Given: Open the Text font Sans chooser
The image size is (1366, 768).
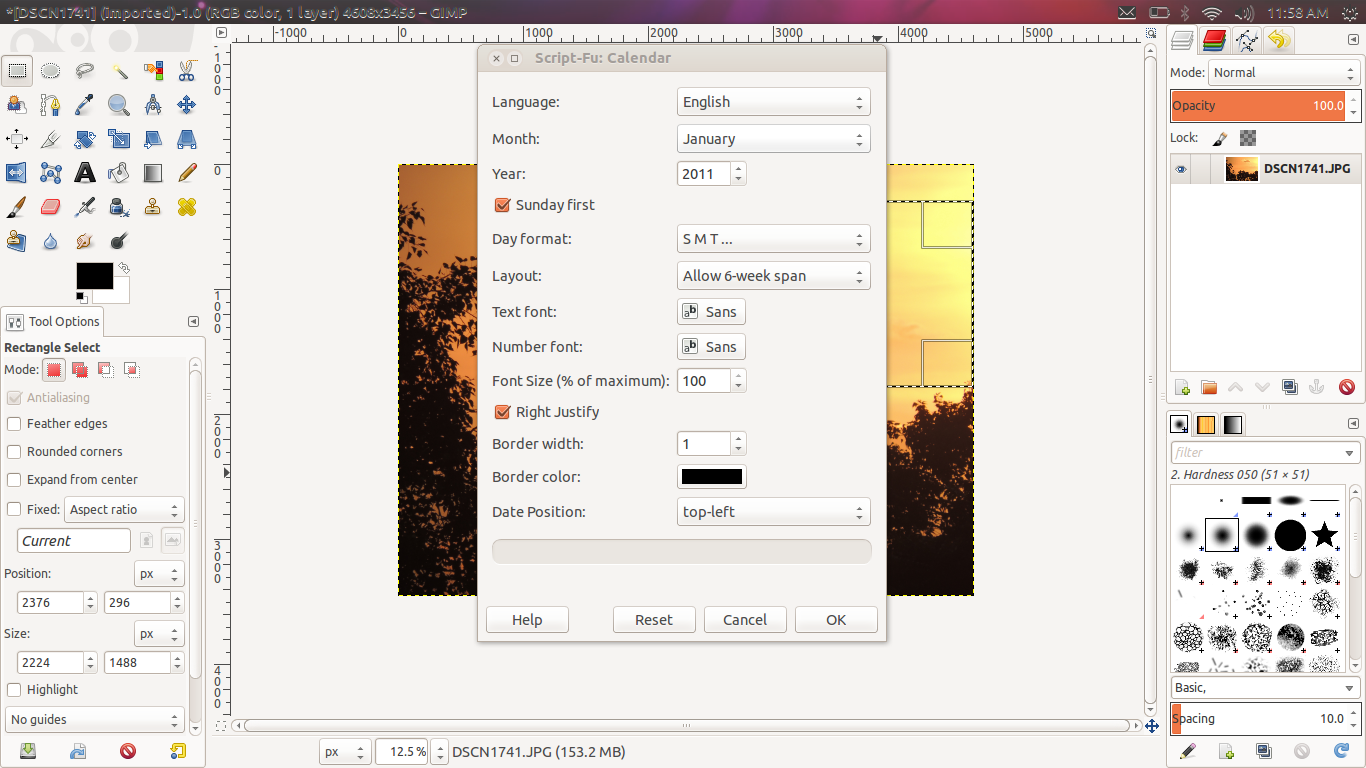Looking at the screenshot, I should tap(711, 312).
